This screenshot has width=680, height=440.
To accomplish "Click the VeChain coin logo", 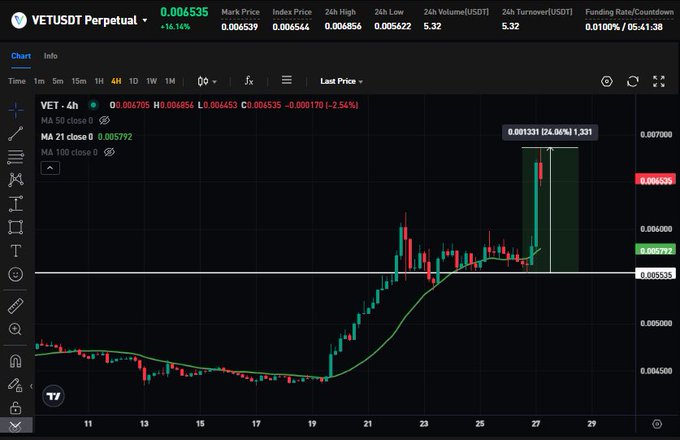I will click(19, 20).
